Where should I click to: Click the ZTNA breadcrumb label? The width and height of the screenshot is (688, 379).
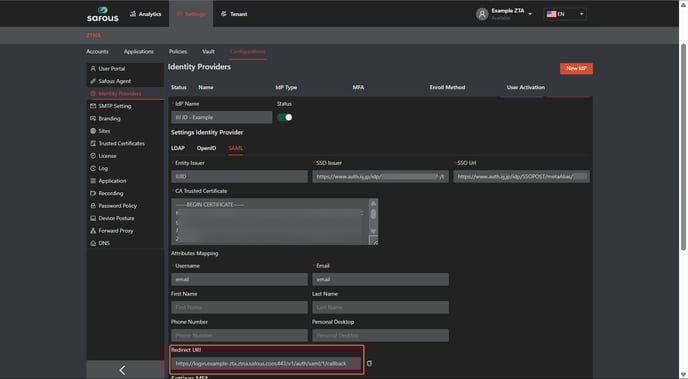pyautogui.click(x=93, y=36)
